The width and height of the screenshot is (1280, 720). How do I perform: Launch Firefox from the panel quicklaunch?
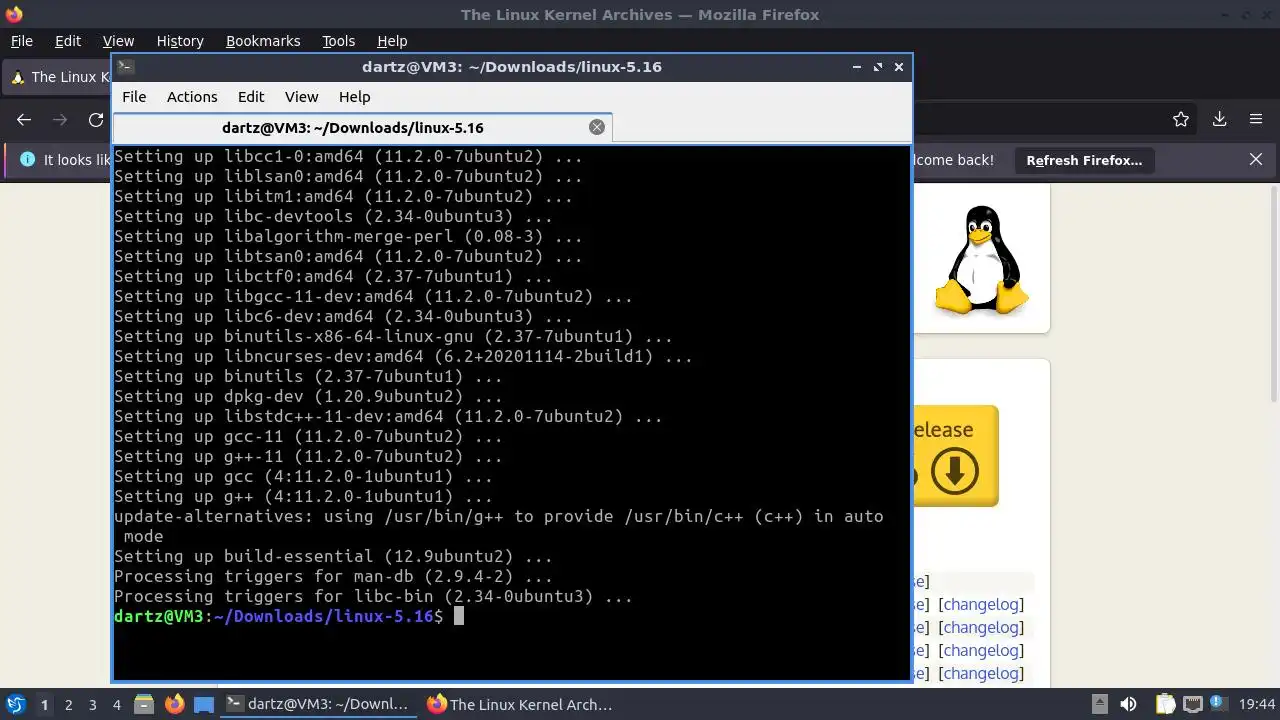point(174,704)
